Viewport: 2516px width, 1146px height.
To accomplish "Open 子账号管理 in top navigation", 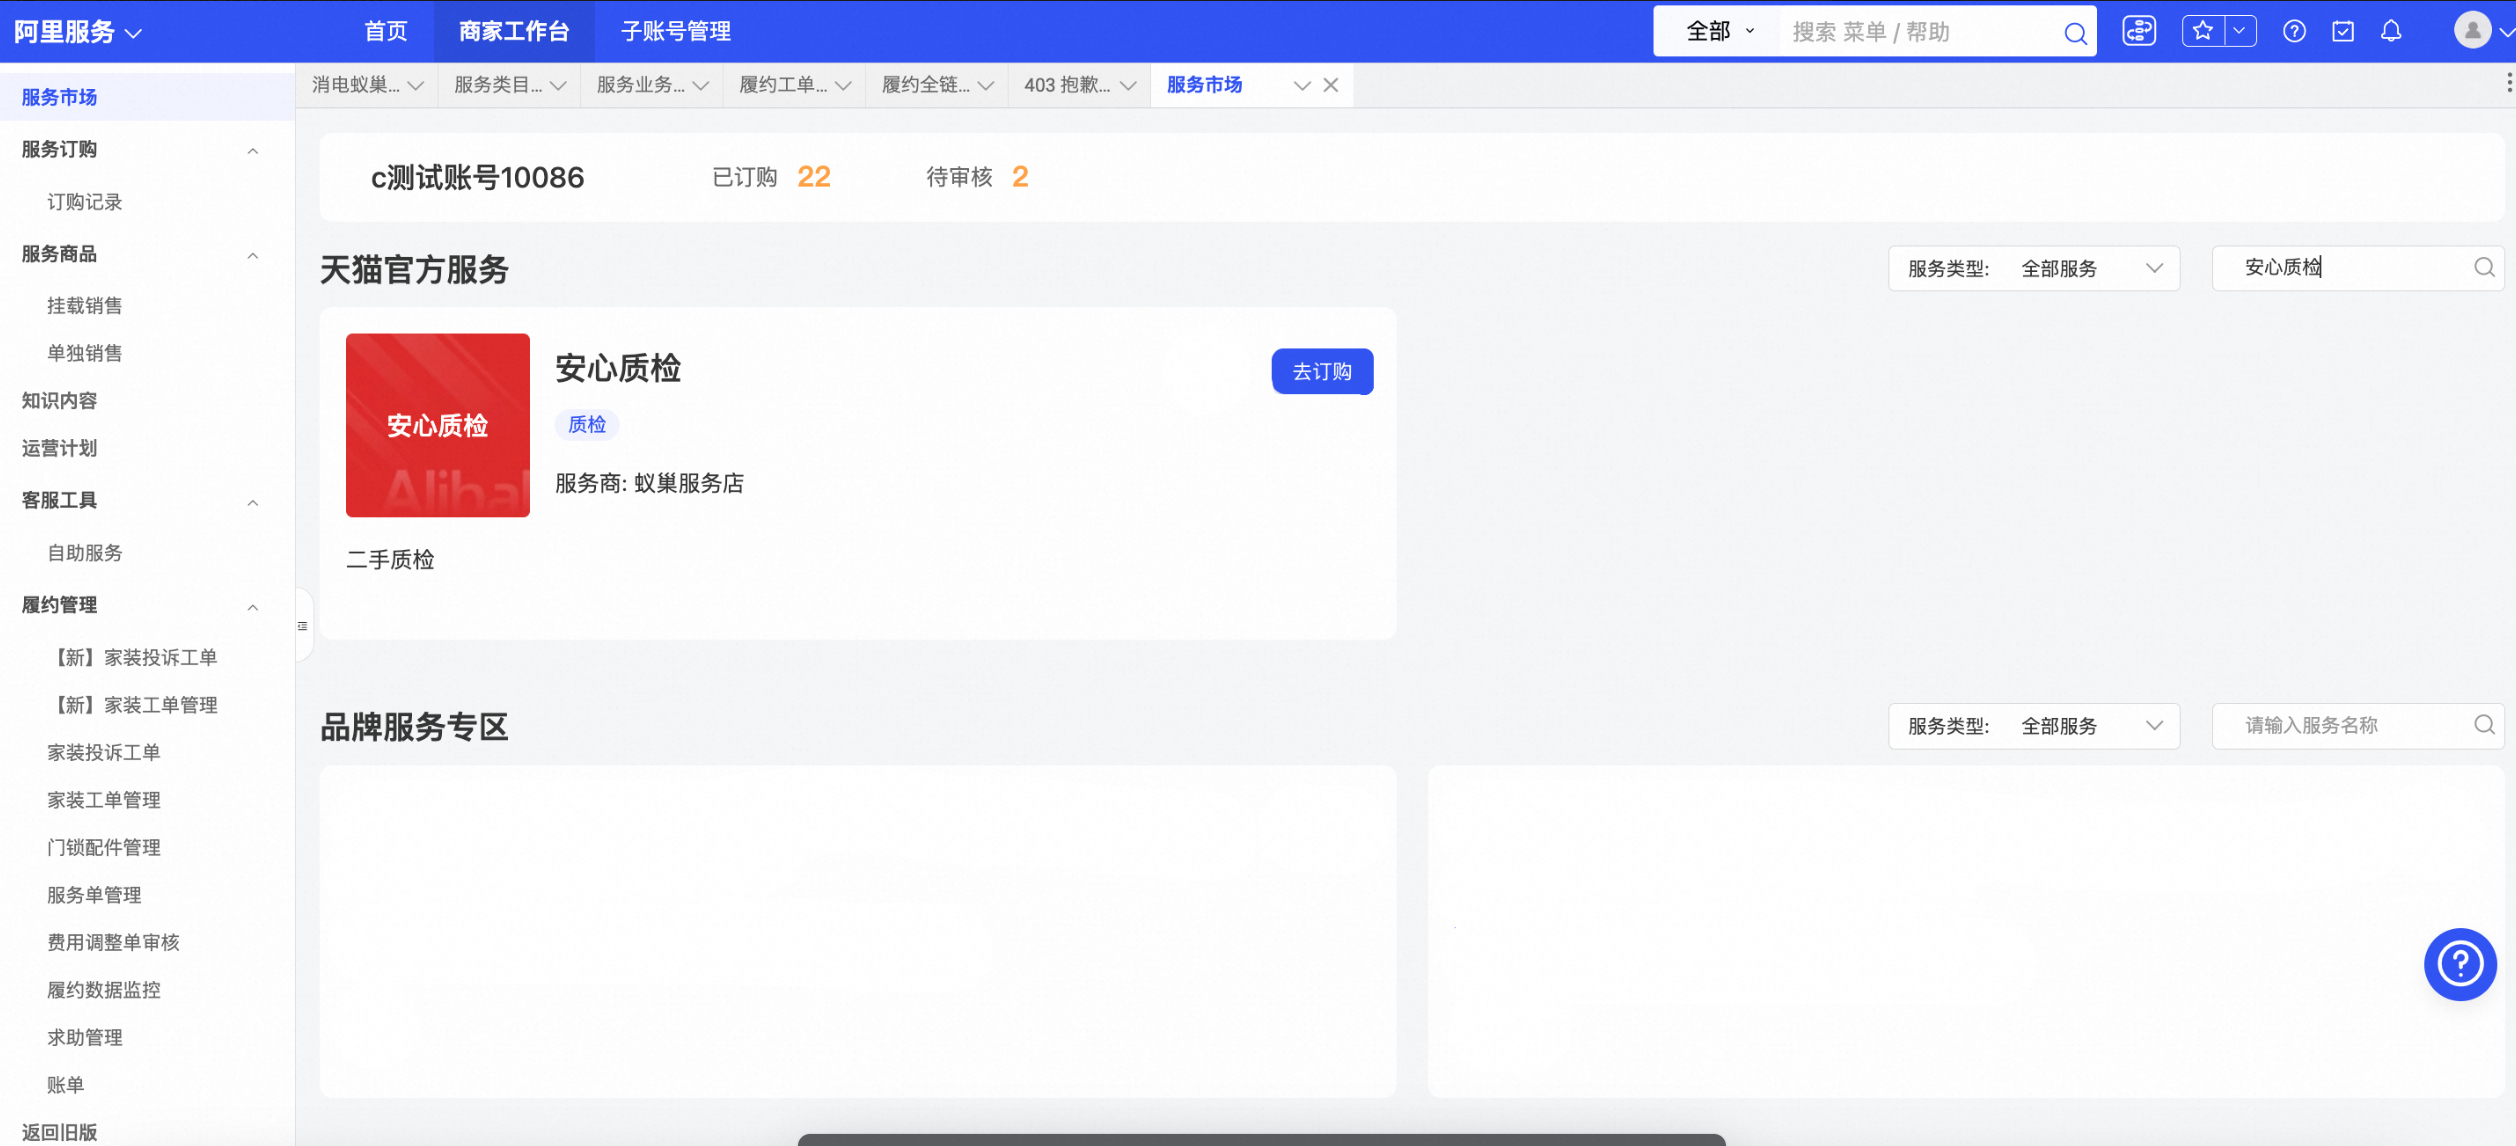I will click(676, 32).
